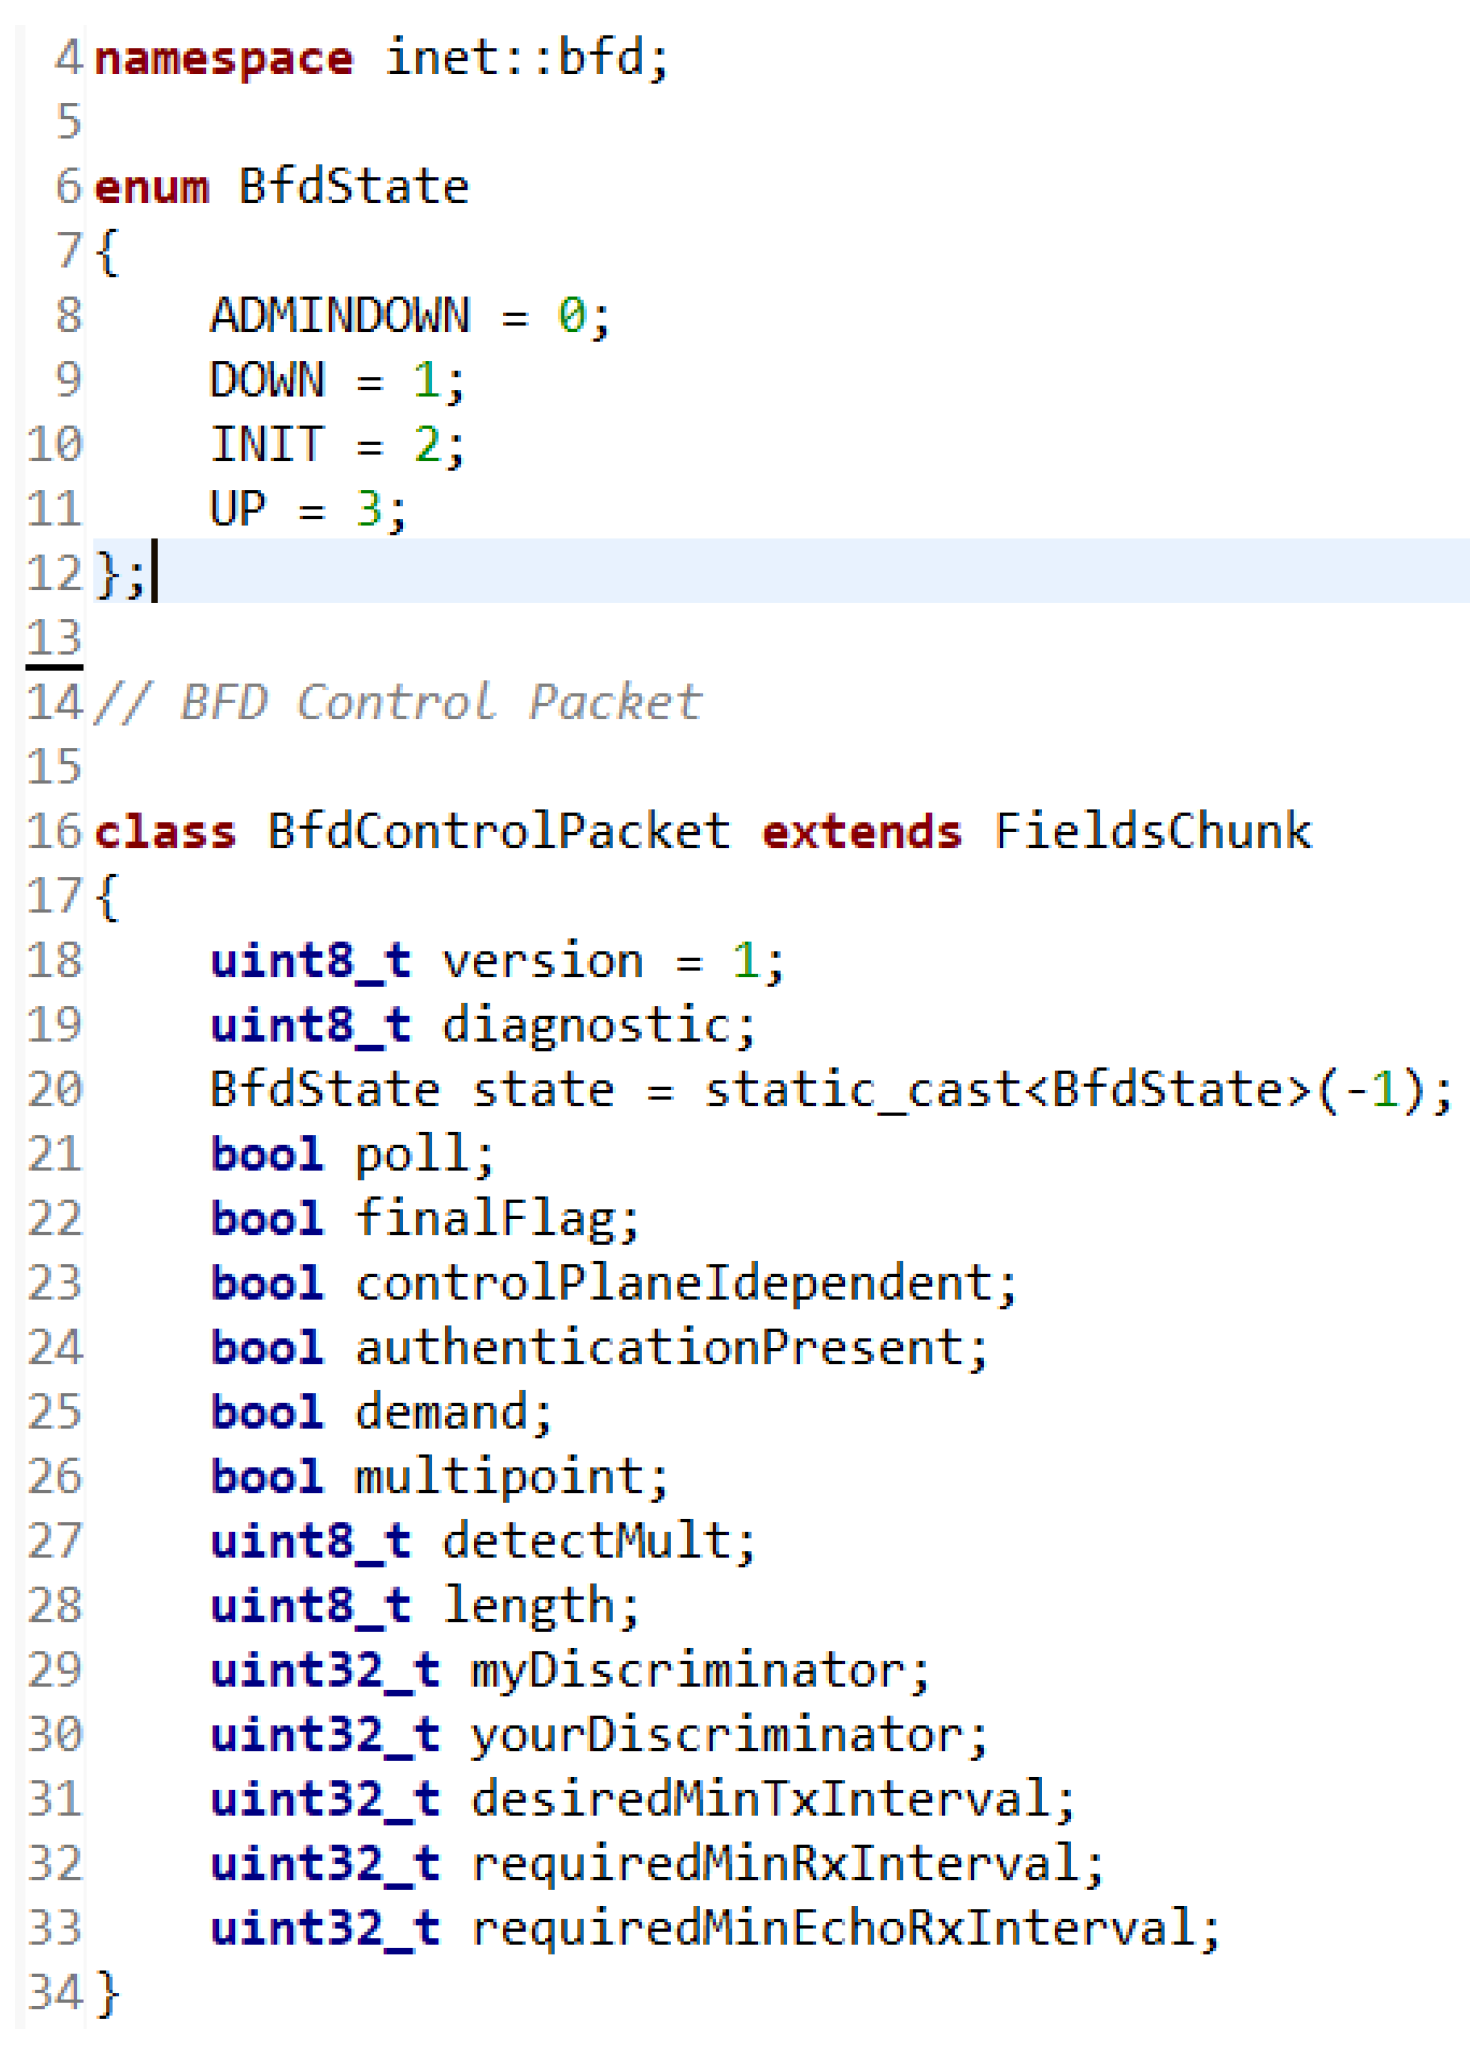Image resolution: width=1470 pixels, height=2062 pixels.
Task: Click line number 13 in the gutter
Action: click(x=54, y=638)
